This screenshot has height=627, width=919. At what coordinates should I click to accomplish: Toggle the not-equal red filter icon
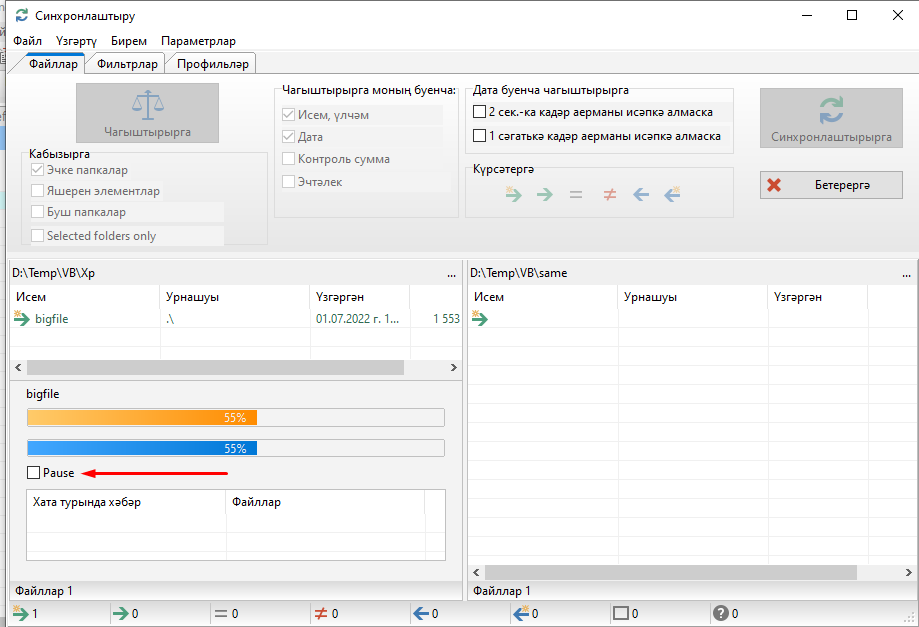[609, 195]
